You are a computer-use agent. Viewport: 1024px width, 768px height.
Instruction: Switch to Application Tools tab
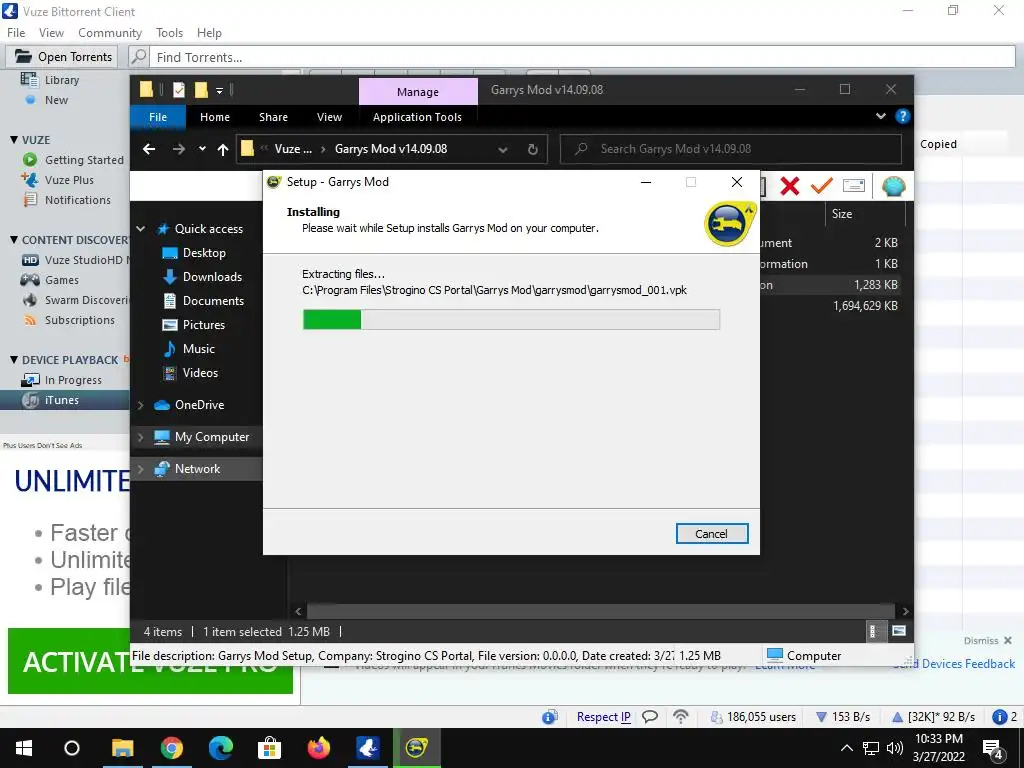click(417, 117)
